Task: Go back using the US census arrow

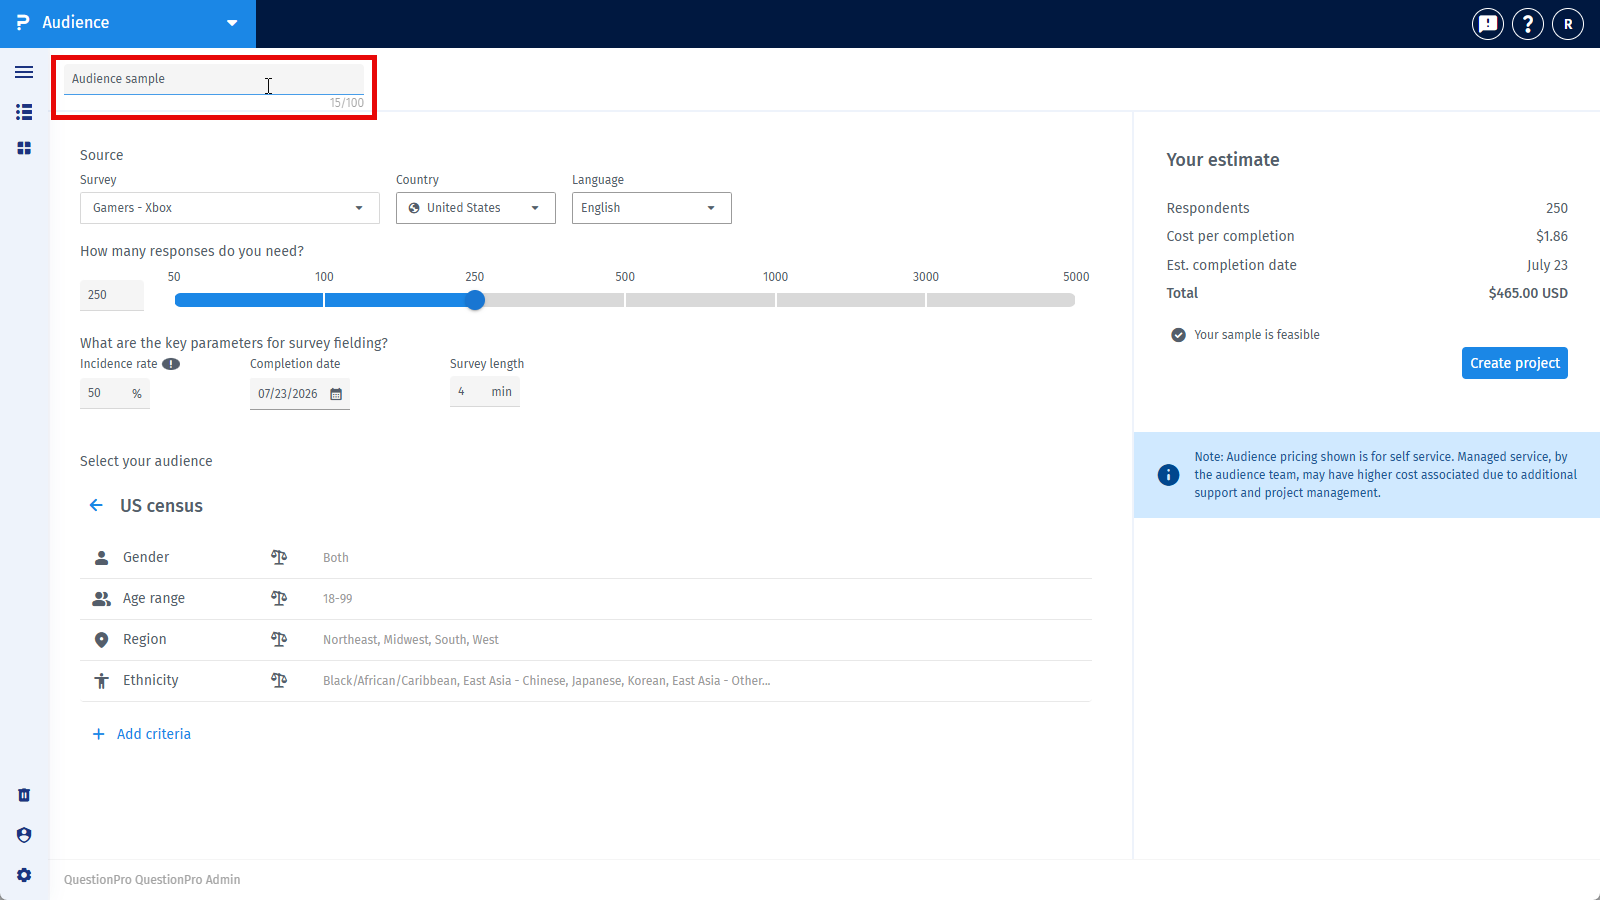Action: click(x=96, y=505)
